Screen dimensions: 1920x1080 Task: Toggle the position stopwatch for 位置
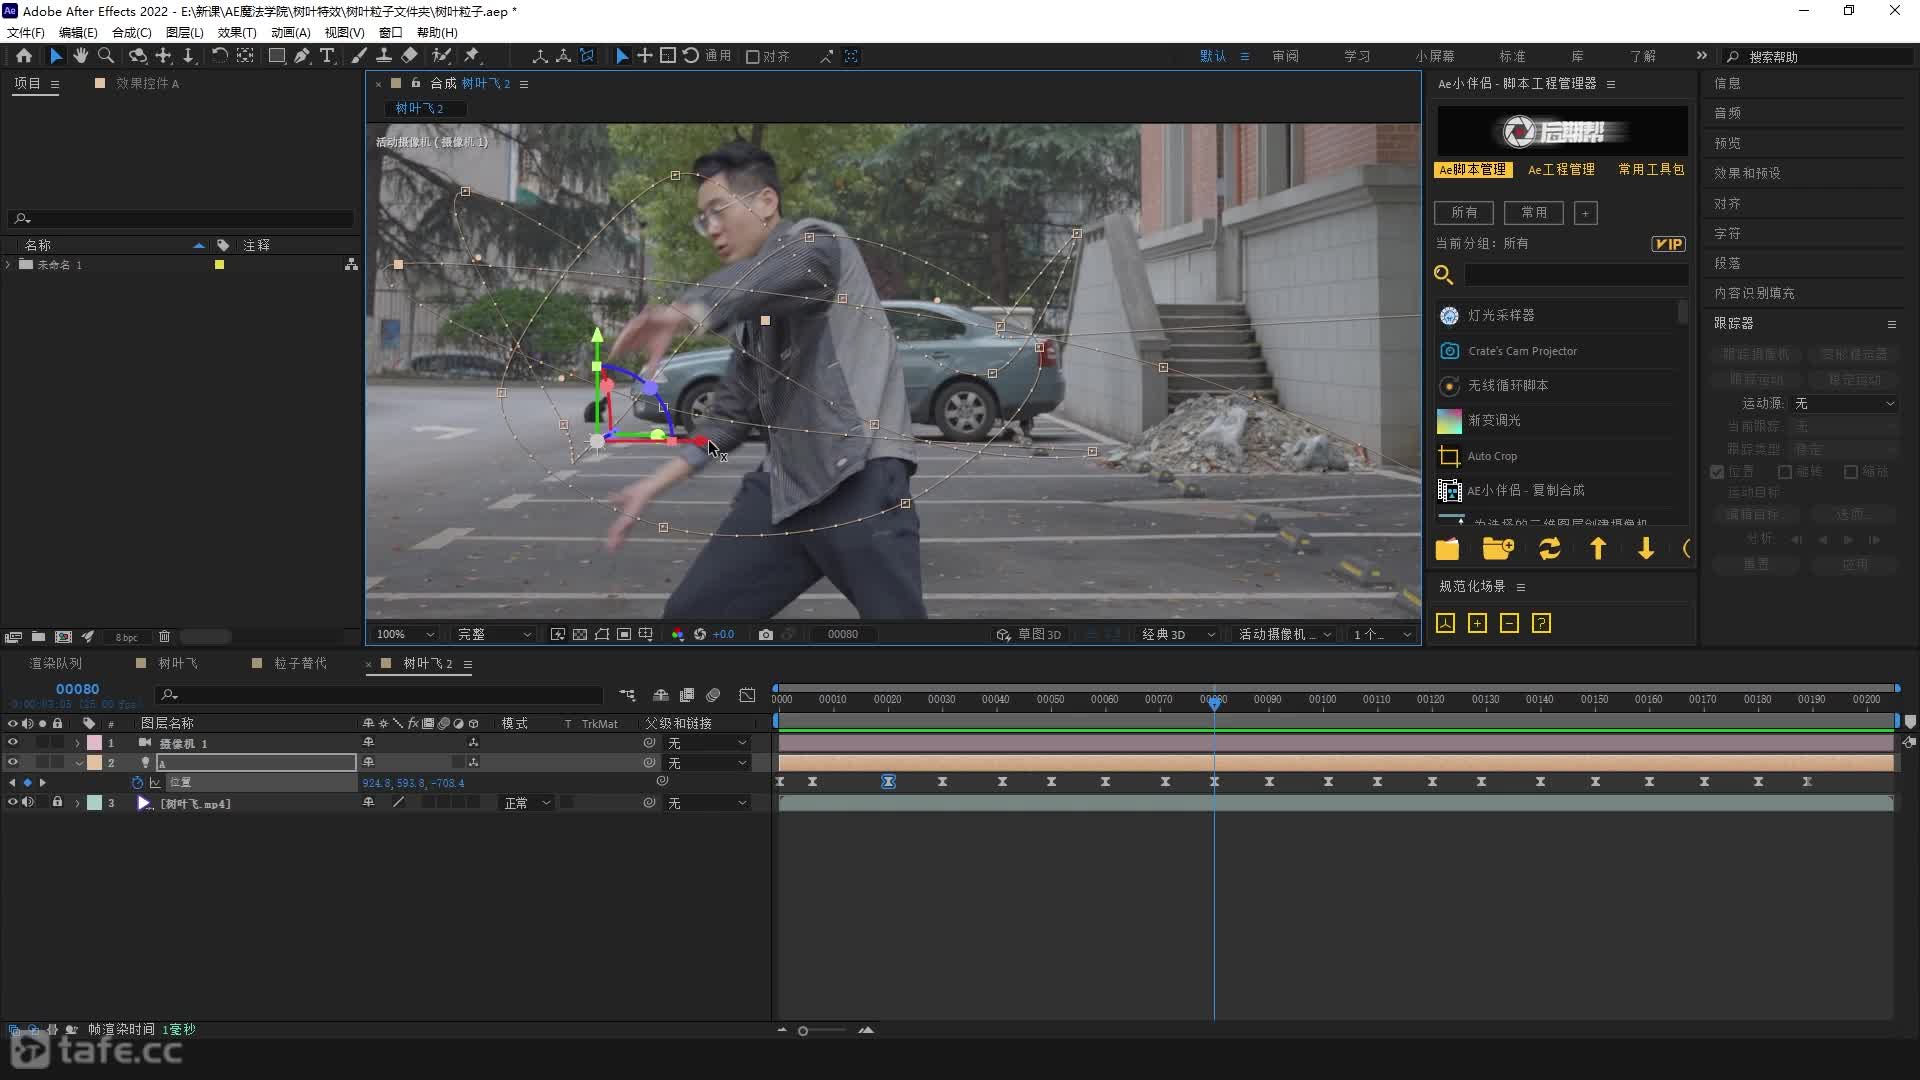click(138, 783)
